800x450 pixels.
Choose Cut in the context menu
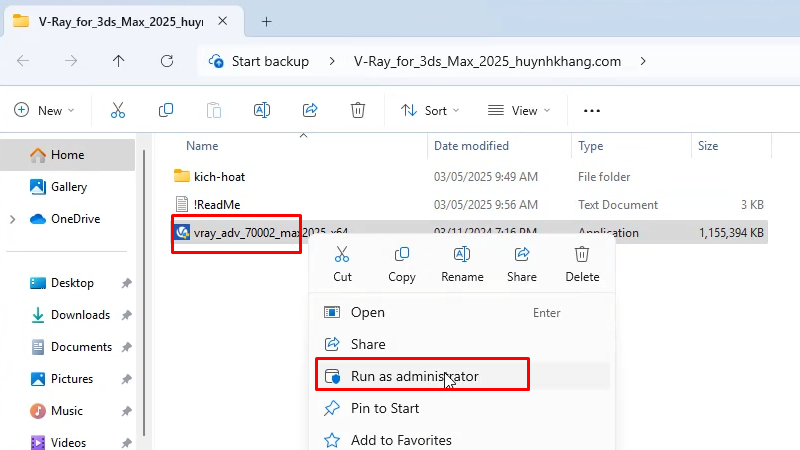(x=342, y=264)
